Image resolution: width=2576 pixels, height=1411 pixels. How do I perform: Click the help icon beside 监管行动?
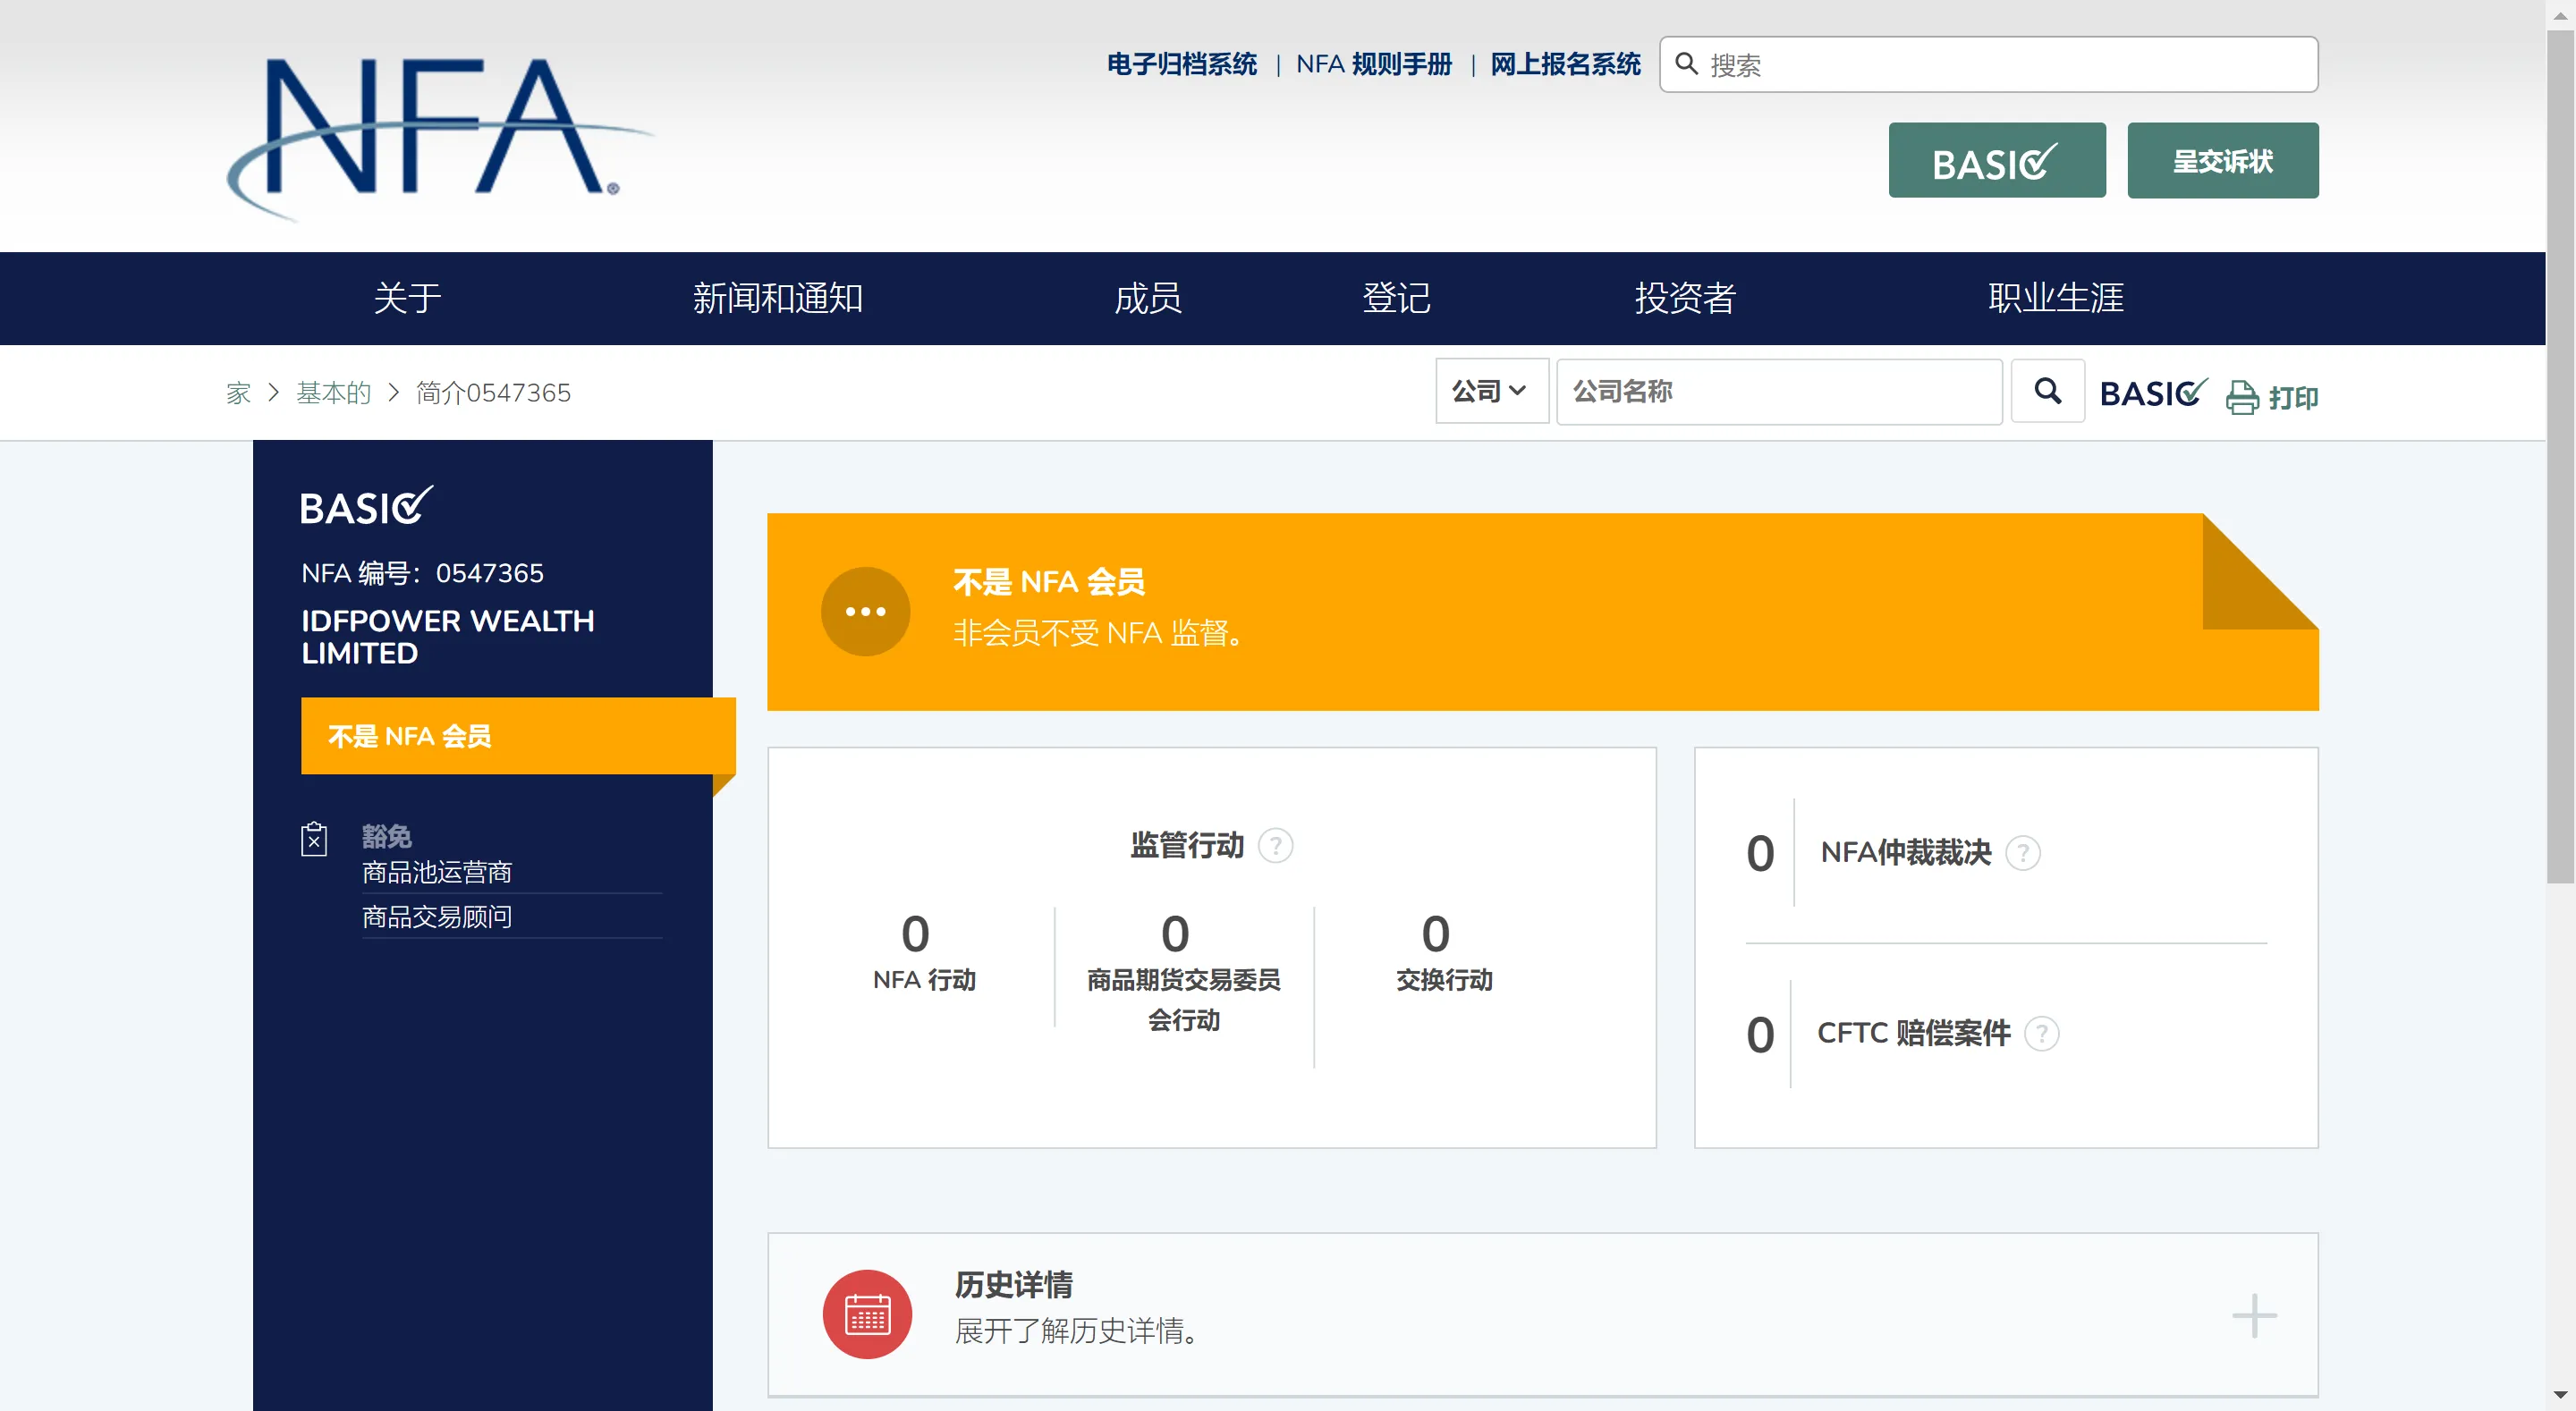1275,846
